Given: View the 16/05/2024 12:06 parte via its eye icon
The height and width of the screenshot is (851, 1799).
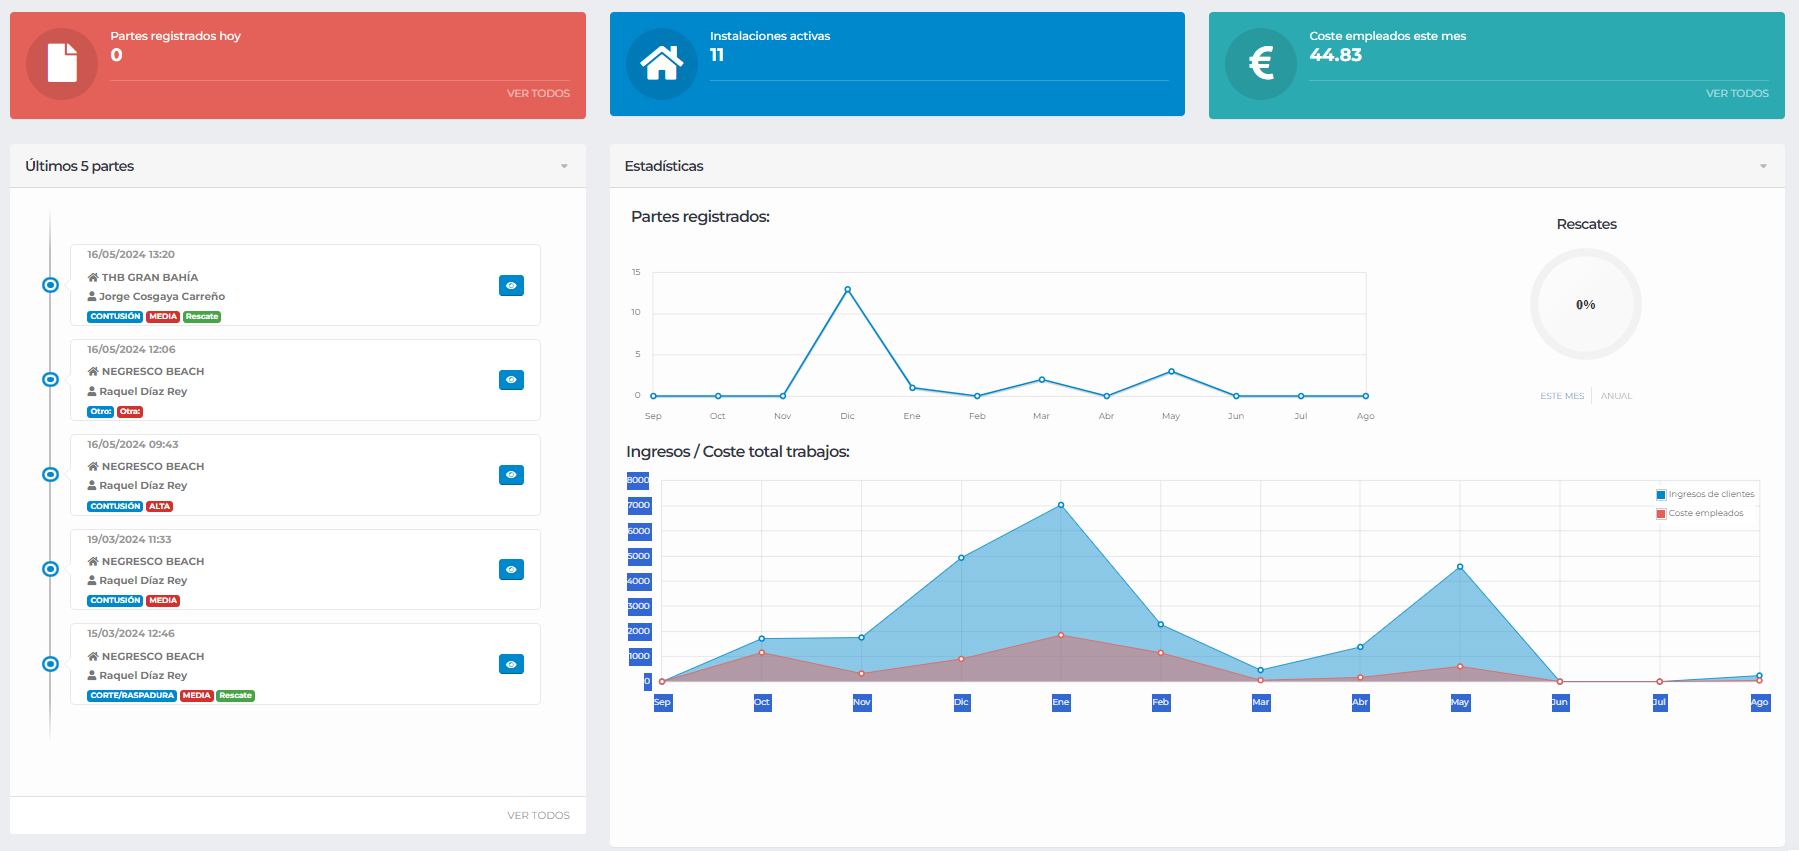Looking at the screenshot, I should 511,380.
